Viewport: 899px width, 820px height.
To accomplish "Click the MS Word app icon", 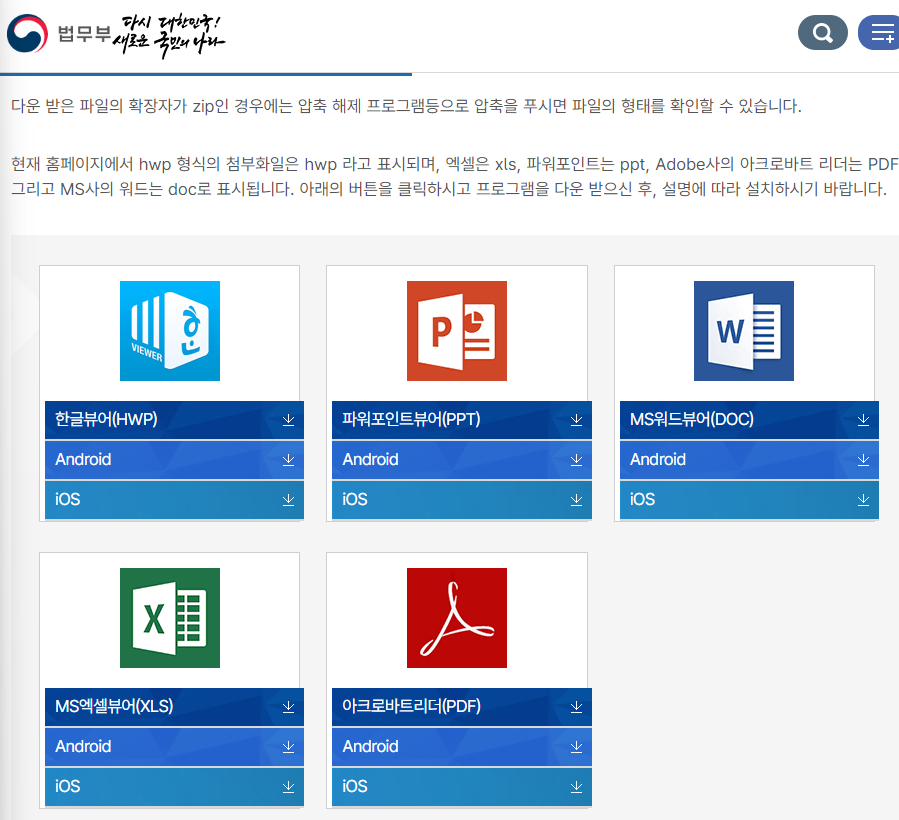I will click(744, 331).
